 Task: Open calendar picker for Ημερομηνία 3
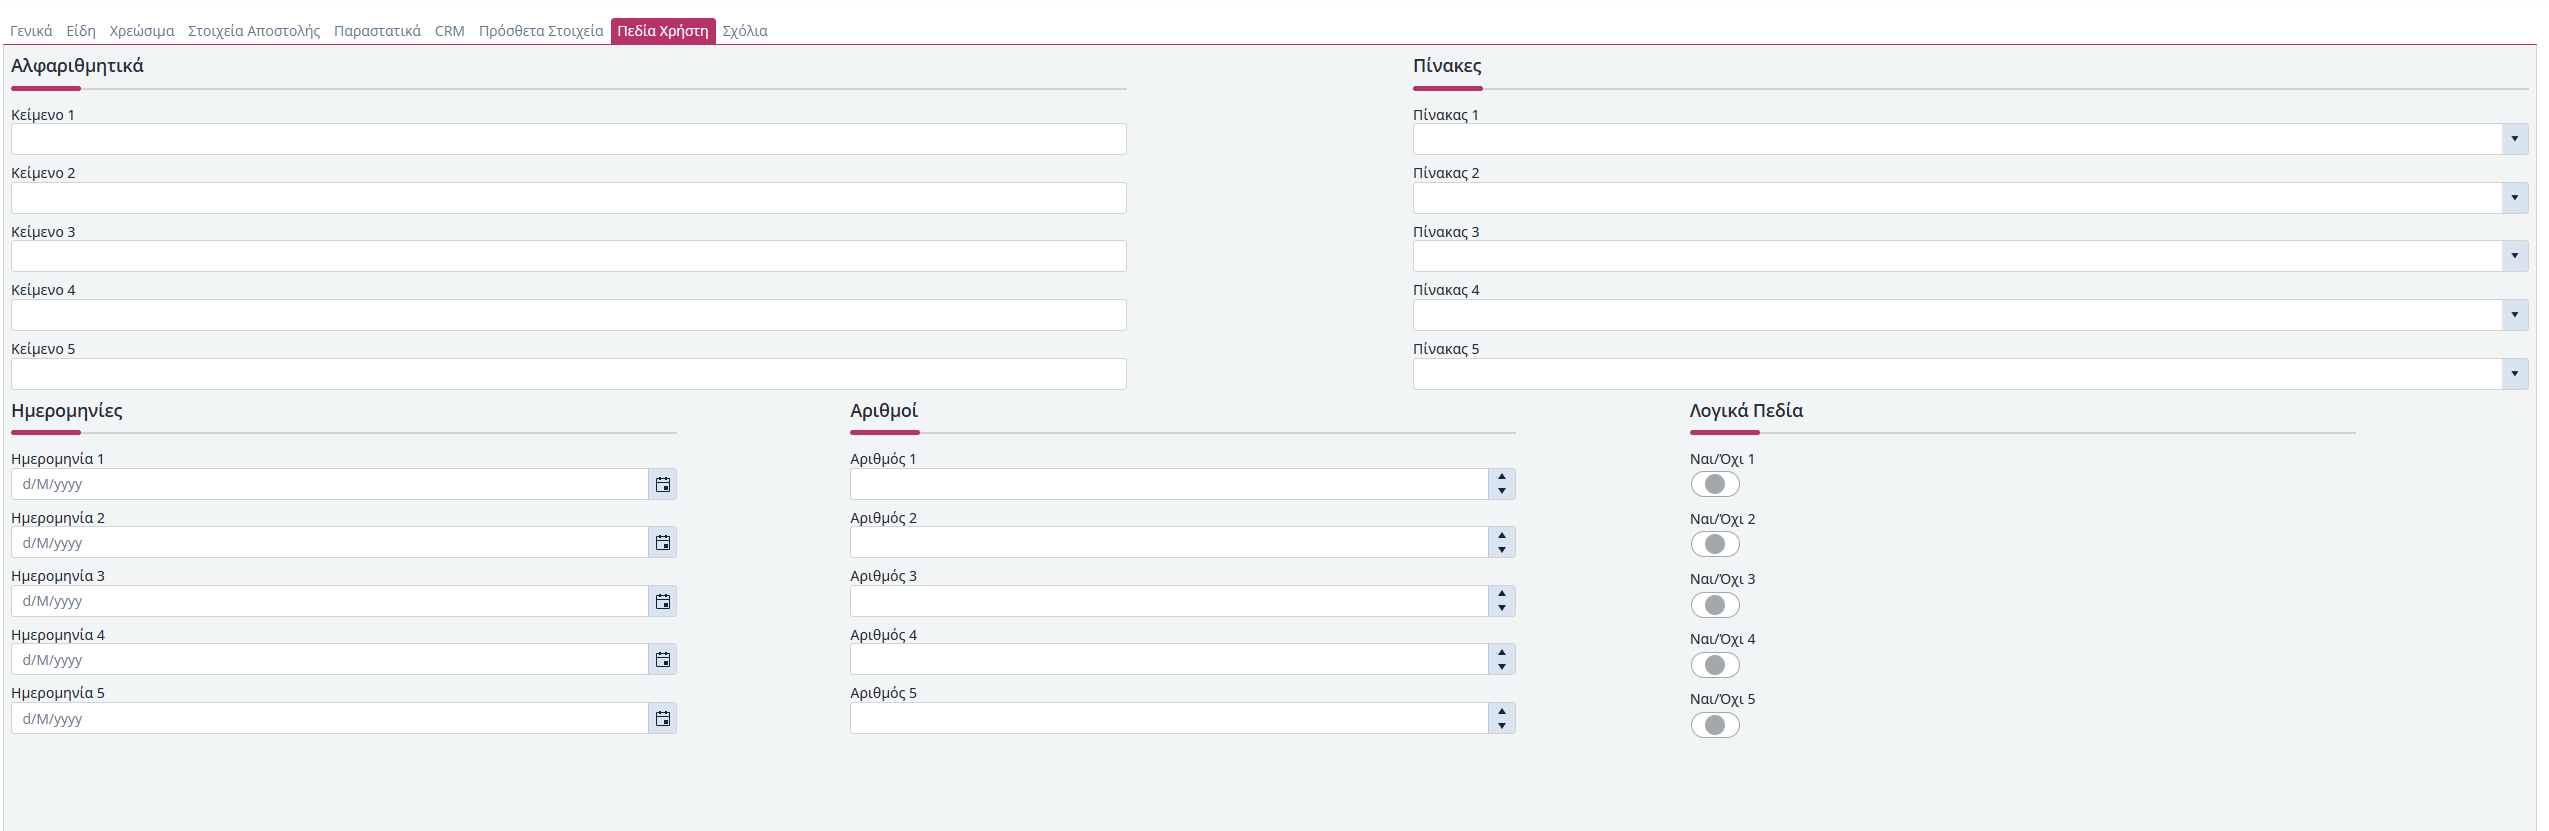[x=662, y=602]
